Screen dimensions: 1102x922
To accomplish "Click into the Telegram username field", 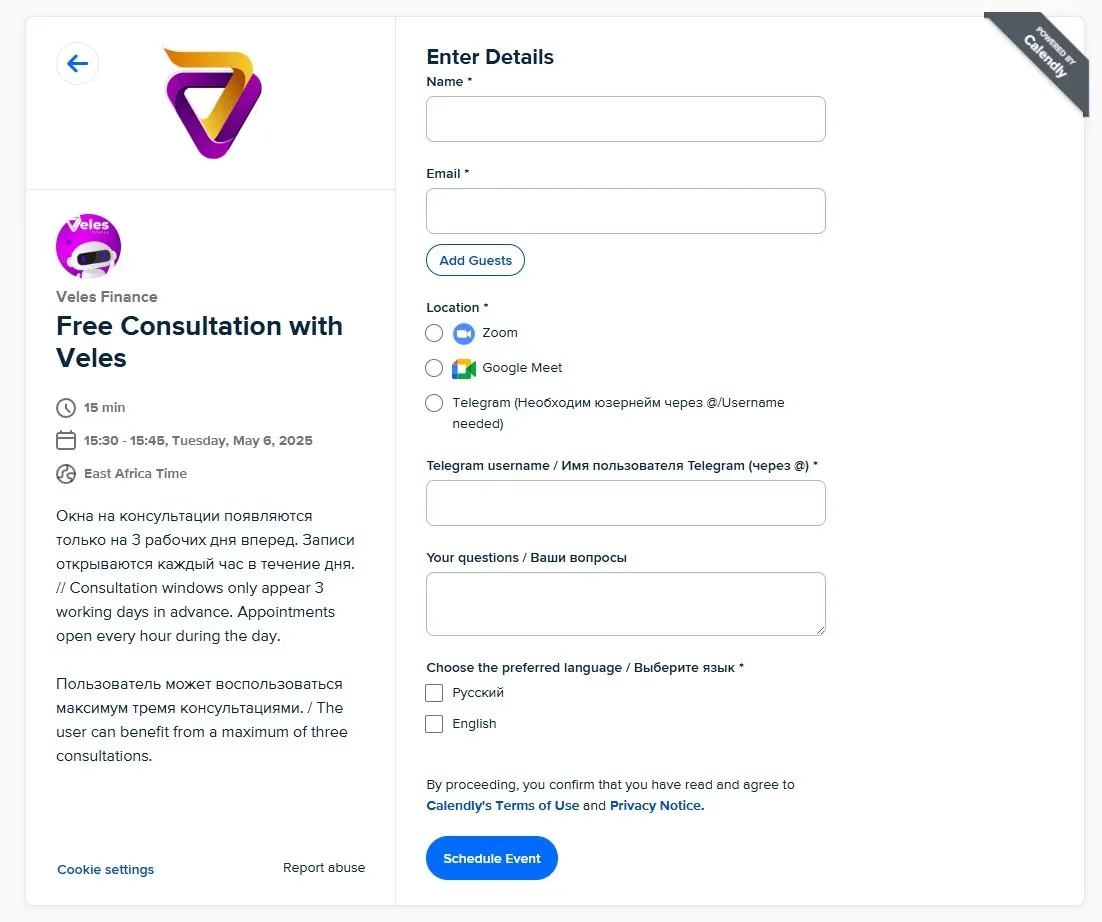I will click(625, 503).
